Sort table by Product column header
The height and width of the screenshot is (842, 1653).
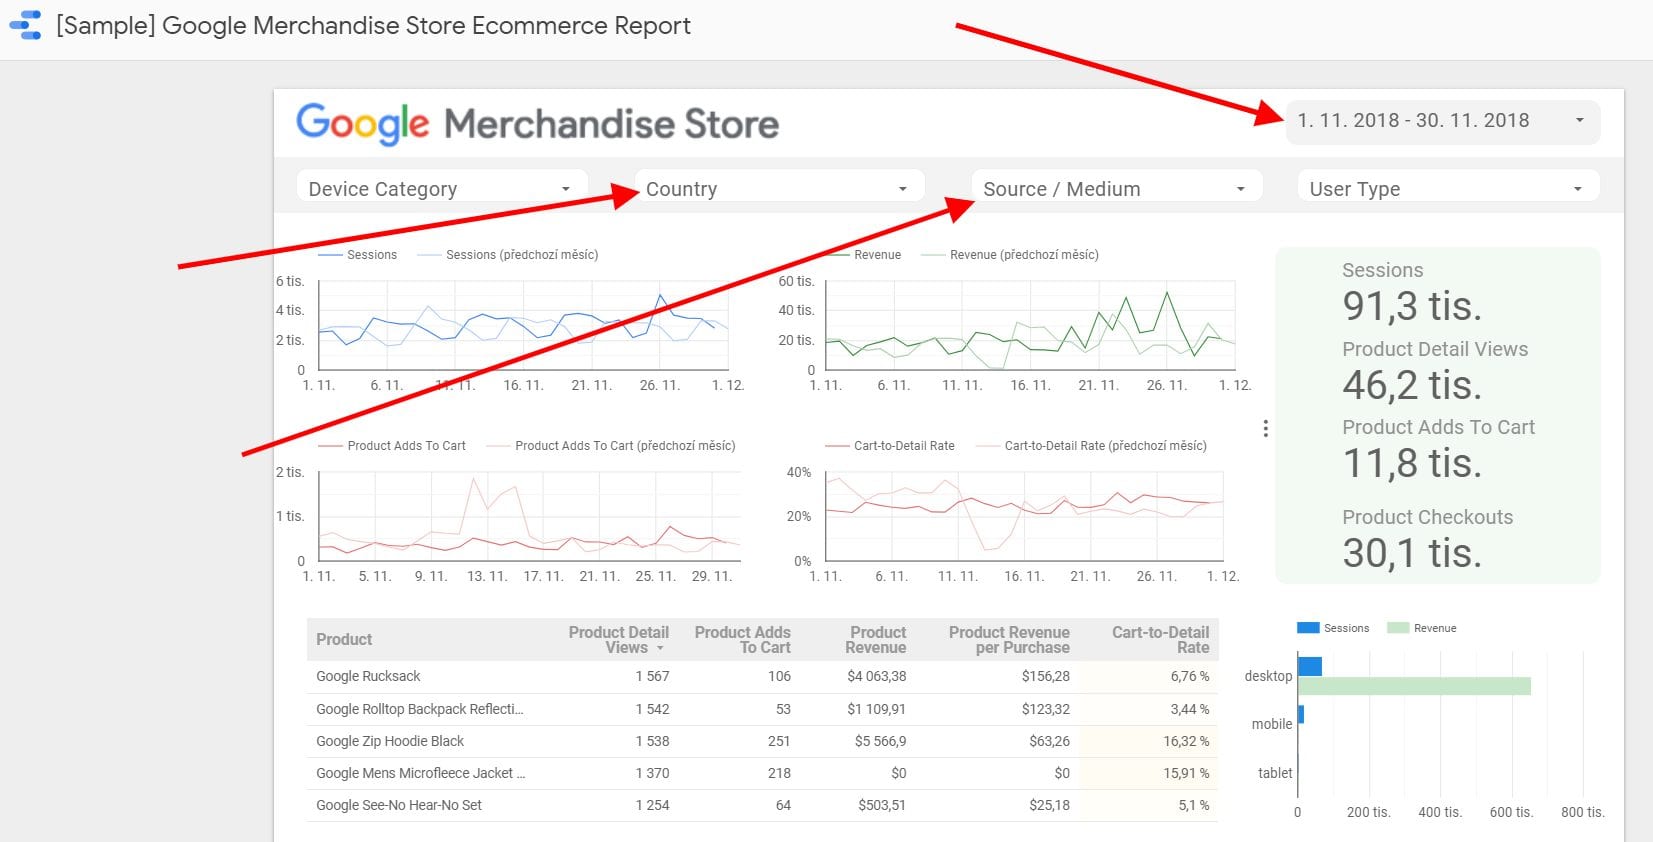point(344,639)
